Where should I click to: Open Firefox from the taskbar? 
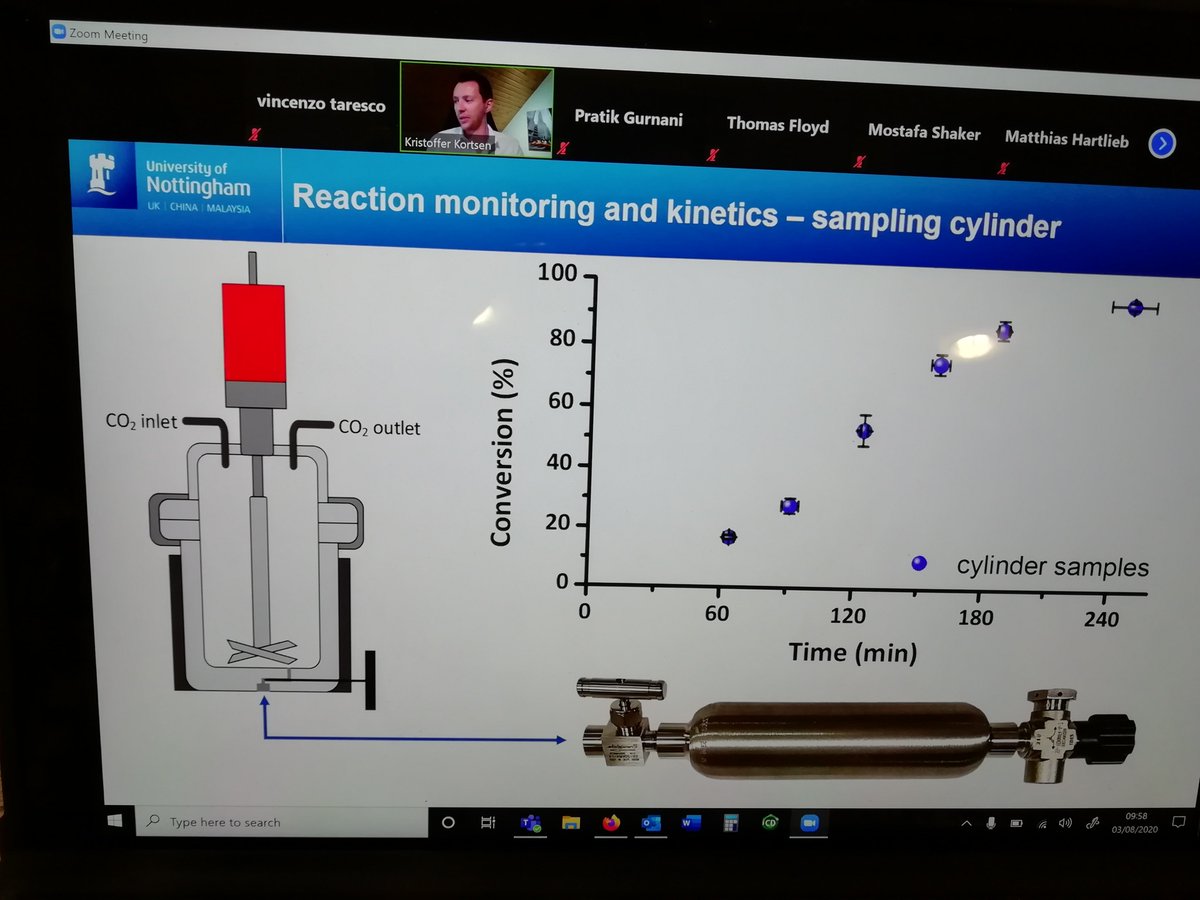tap(611, 823)
